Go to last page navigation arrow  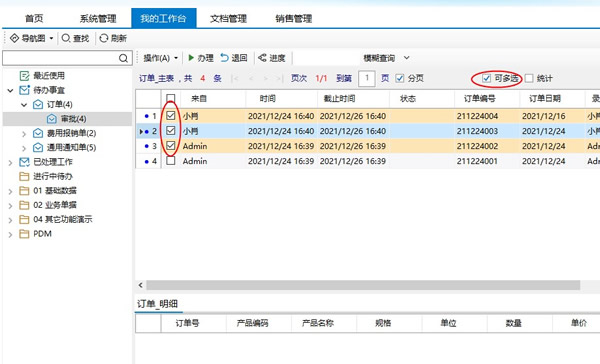[280, 78]
